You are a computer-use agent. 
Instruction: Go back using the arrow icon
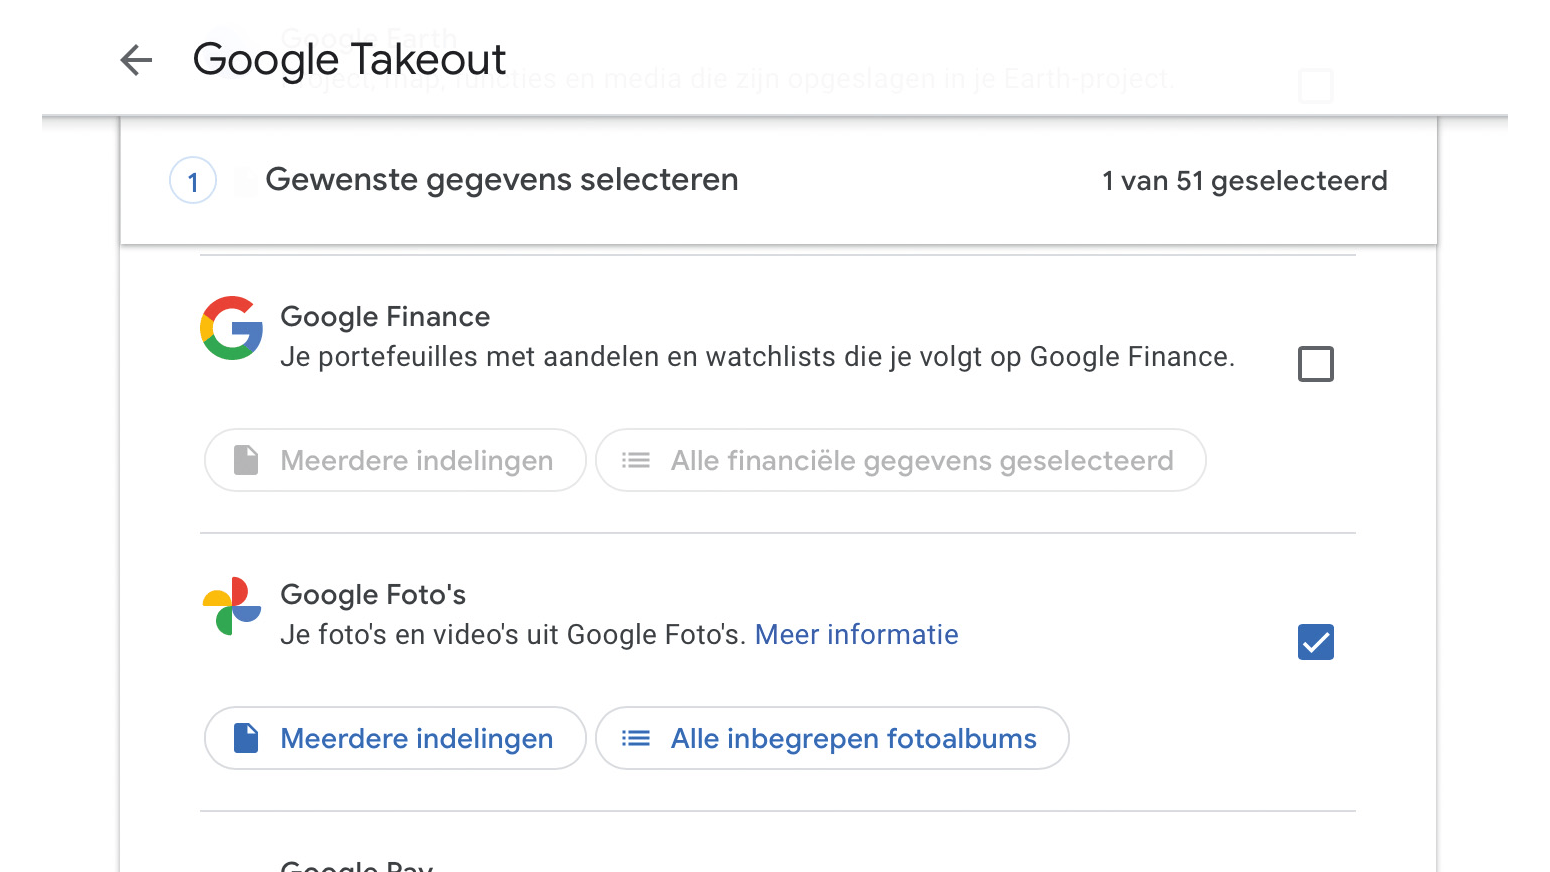[x=136, y=60]
